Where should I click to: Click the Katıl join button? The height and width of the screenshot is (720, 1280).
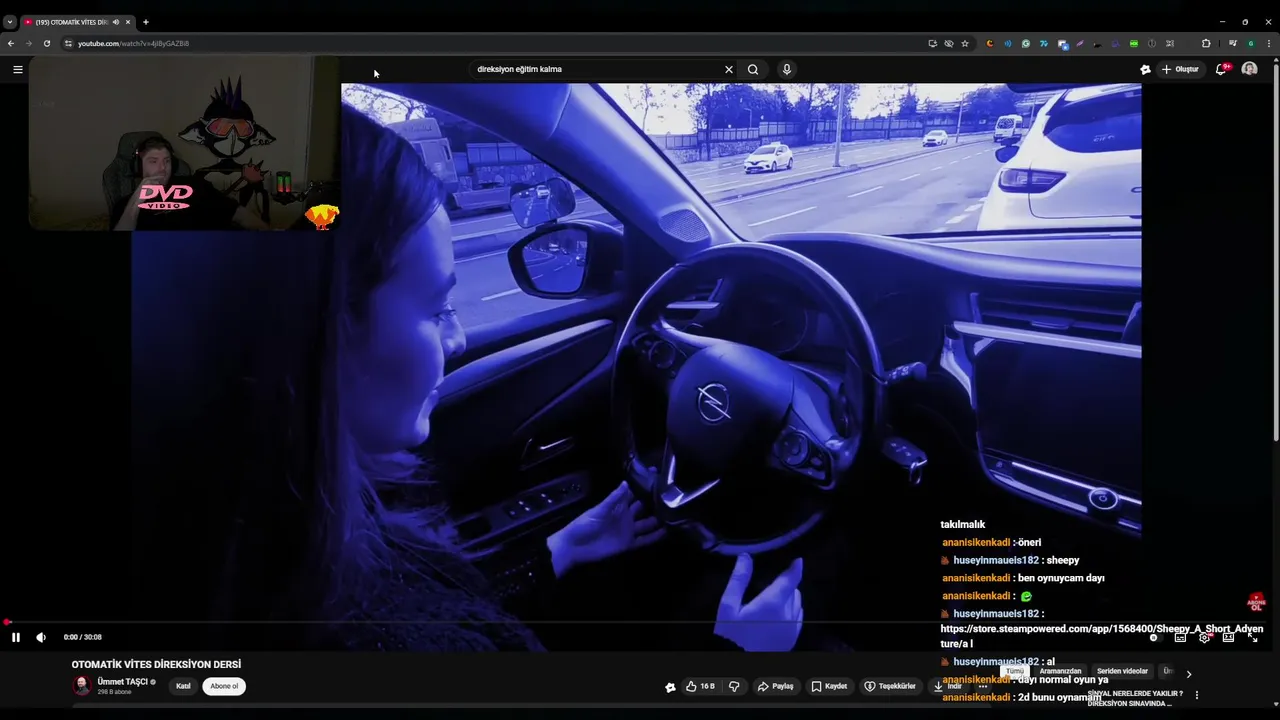[x=183, y=686]
